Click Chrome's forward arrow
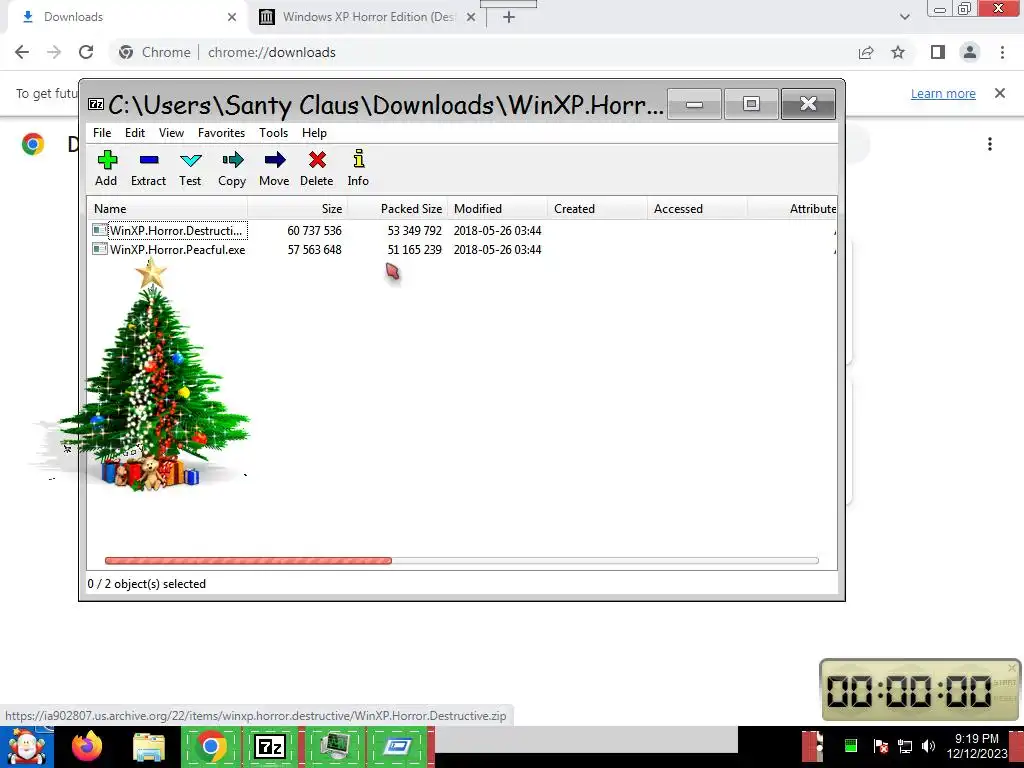The height and width of the screenshot is (768, 1024). (x=54, y=52)
